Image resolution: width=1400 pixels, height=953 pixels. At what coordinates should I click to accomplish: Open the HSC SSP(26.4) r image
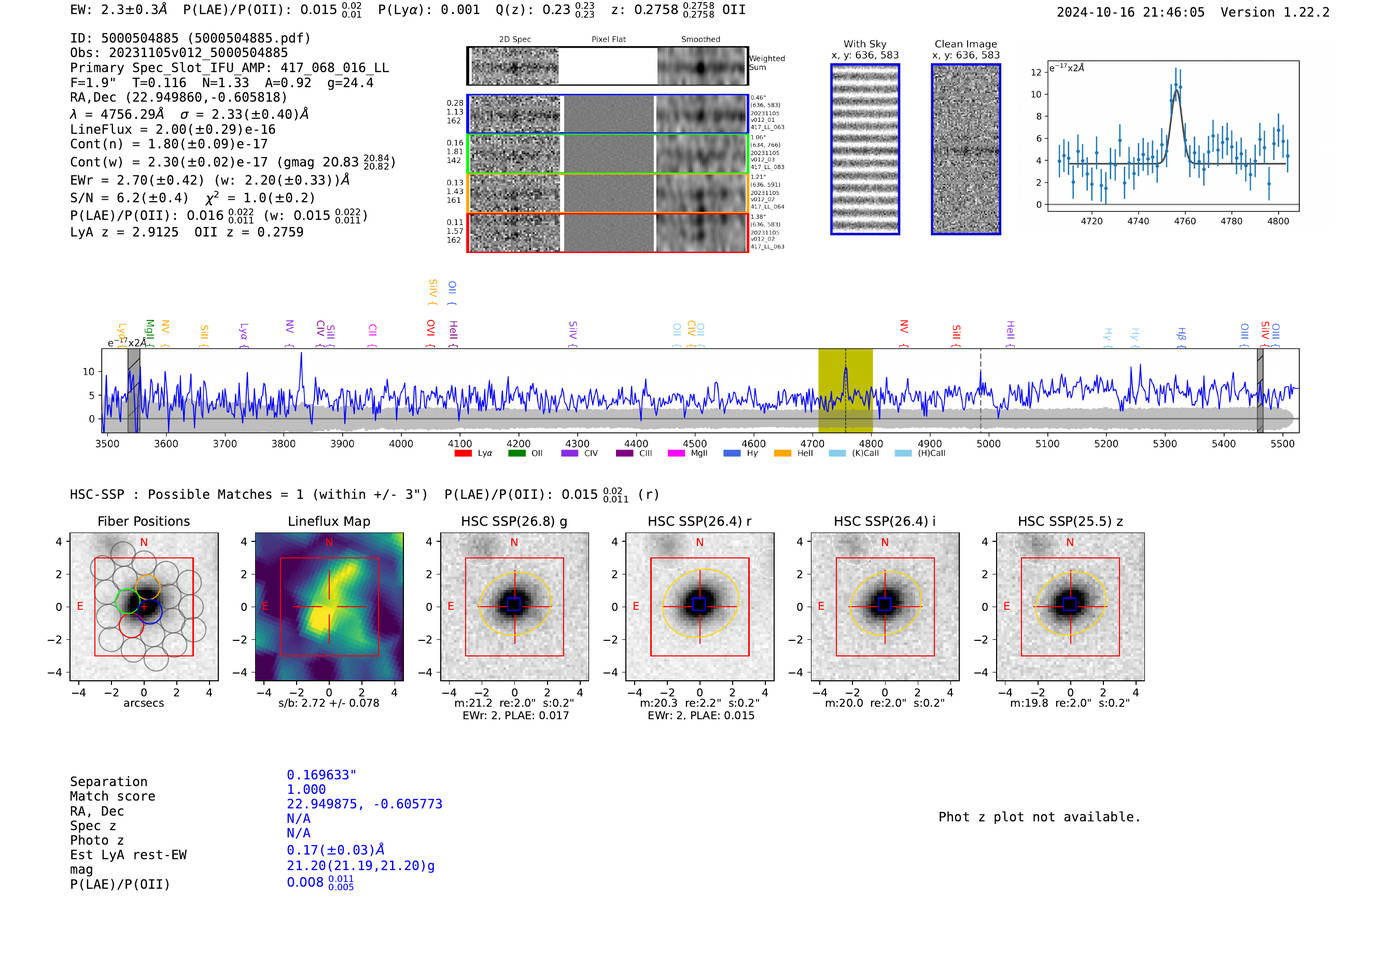[x=700, y=607]
